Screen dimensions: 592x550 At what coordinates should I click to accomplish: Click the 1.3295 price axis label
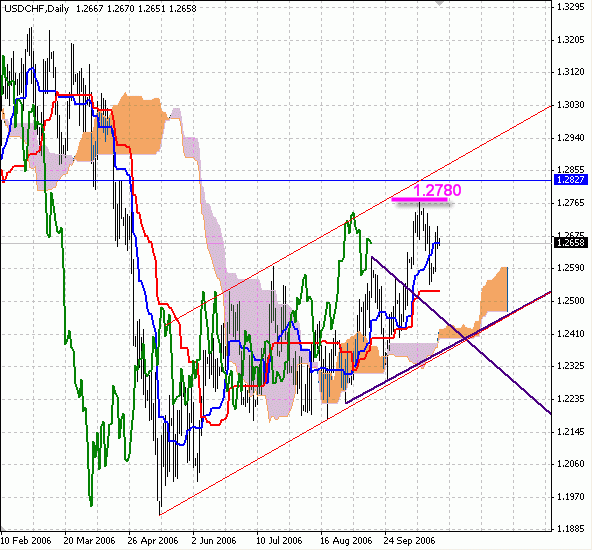(570, 7)
